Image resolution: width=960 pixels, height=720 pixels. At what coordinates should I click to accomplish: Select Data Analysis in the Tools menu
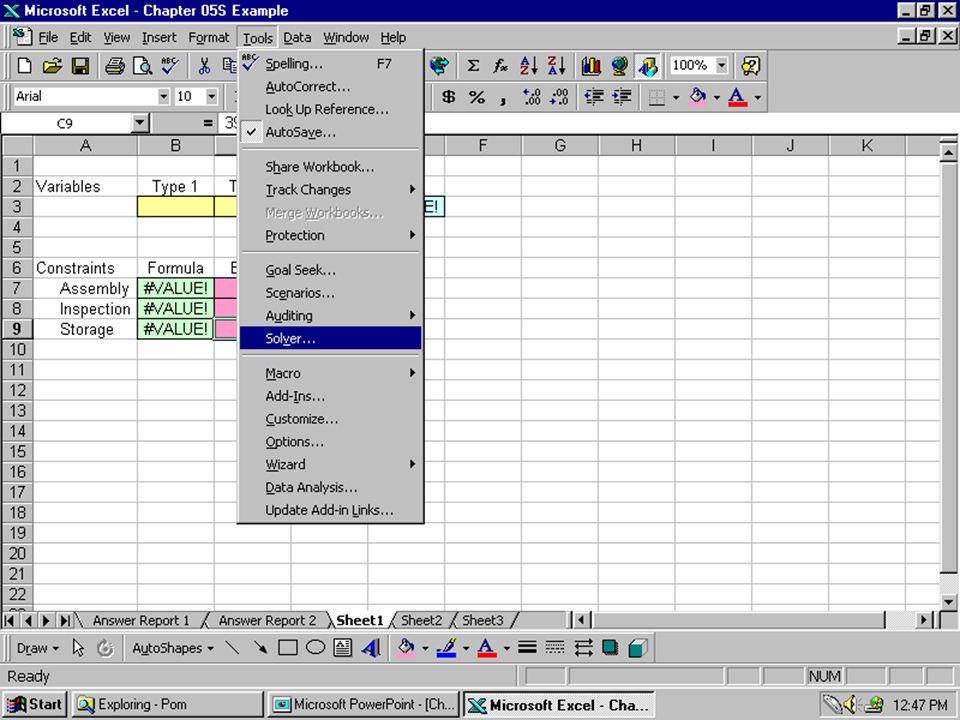331,487
